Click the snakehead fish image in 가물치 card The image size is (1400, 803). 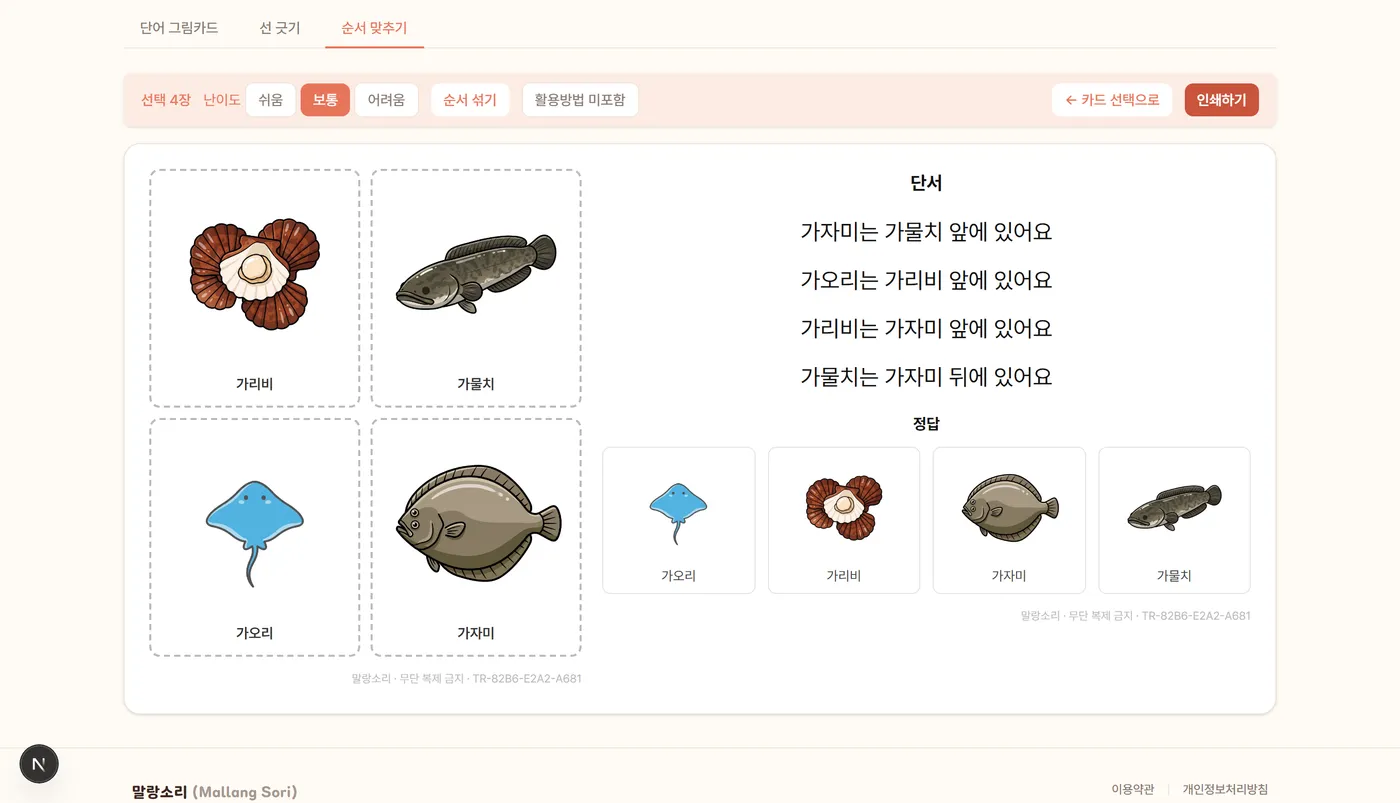point(476,273)
